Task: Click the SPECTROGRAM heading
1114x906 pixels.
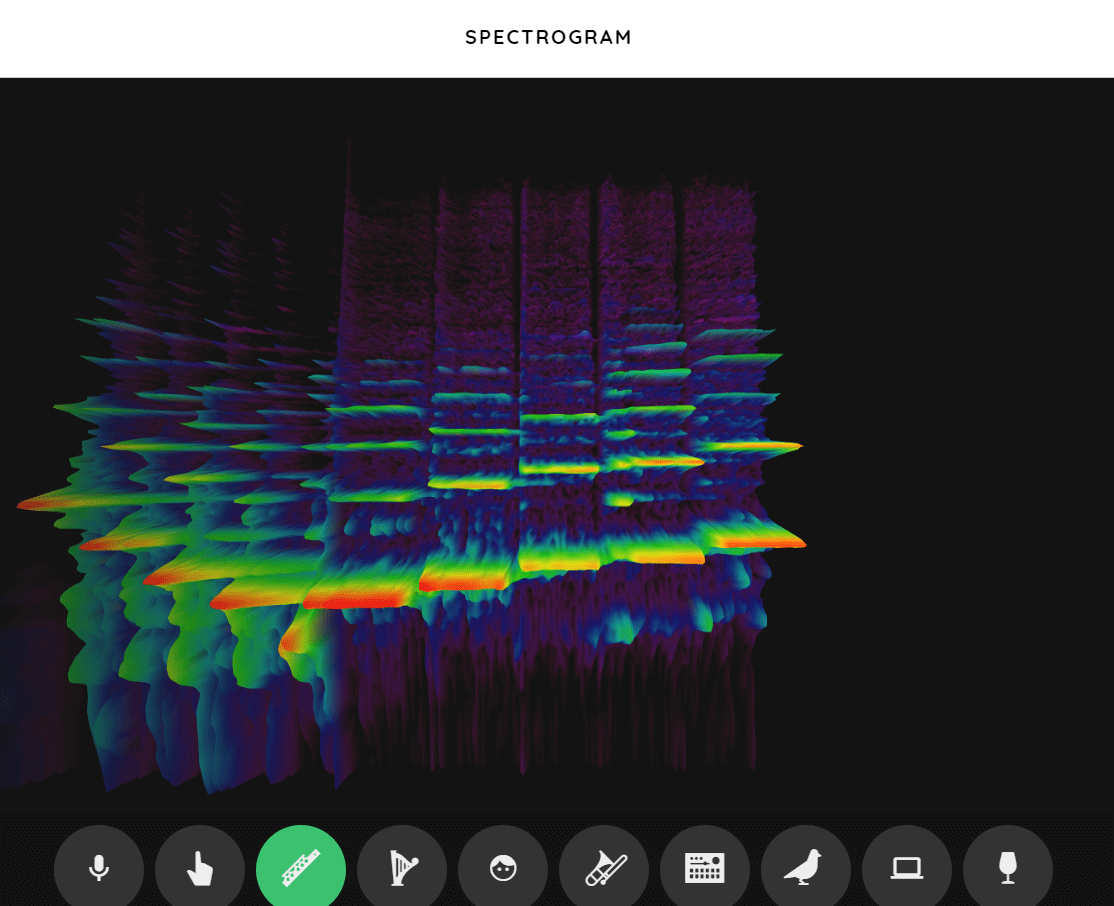Action: point(547,37)
